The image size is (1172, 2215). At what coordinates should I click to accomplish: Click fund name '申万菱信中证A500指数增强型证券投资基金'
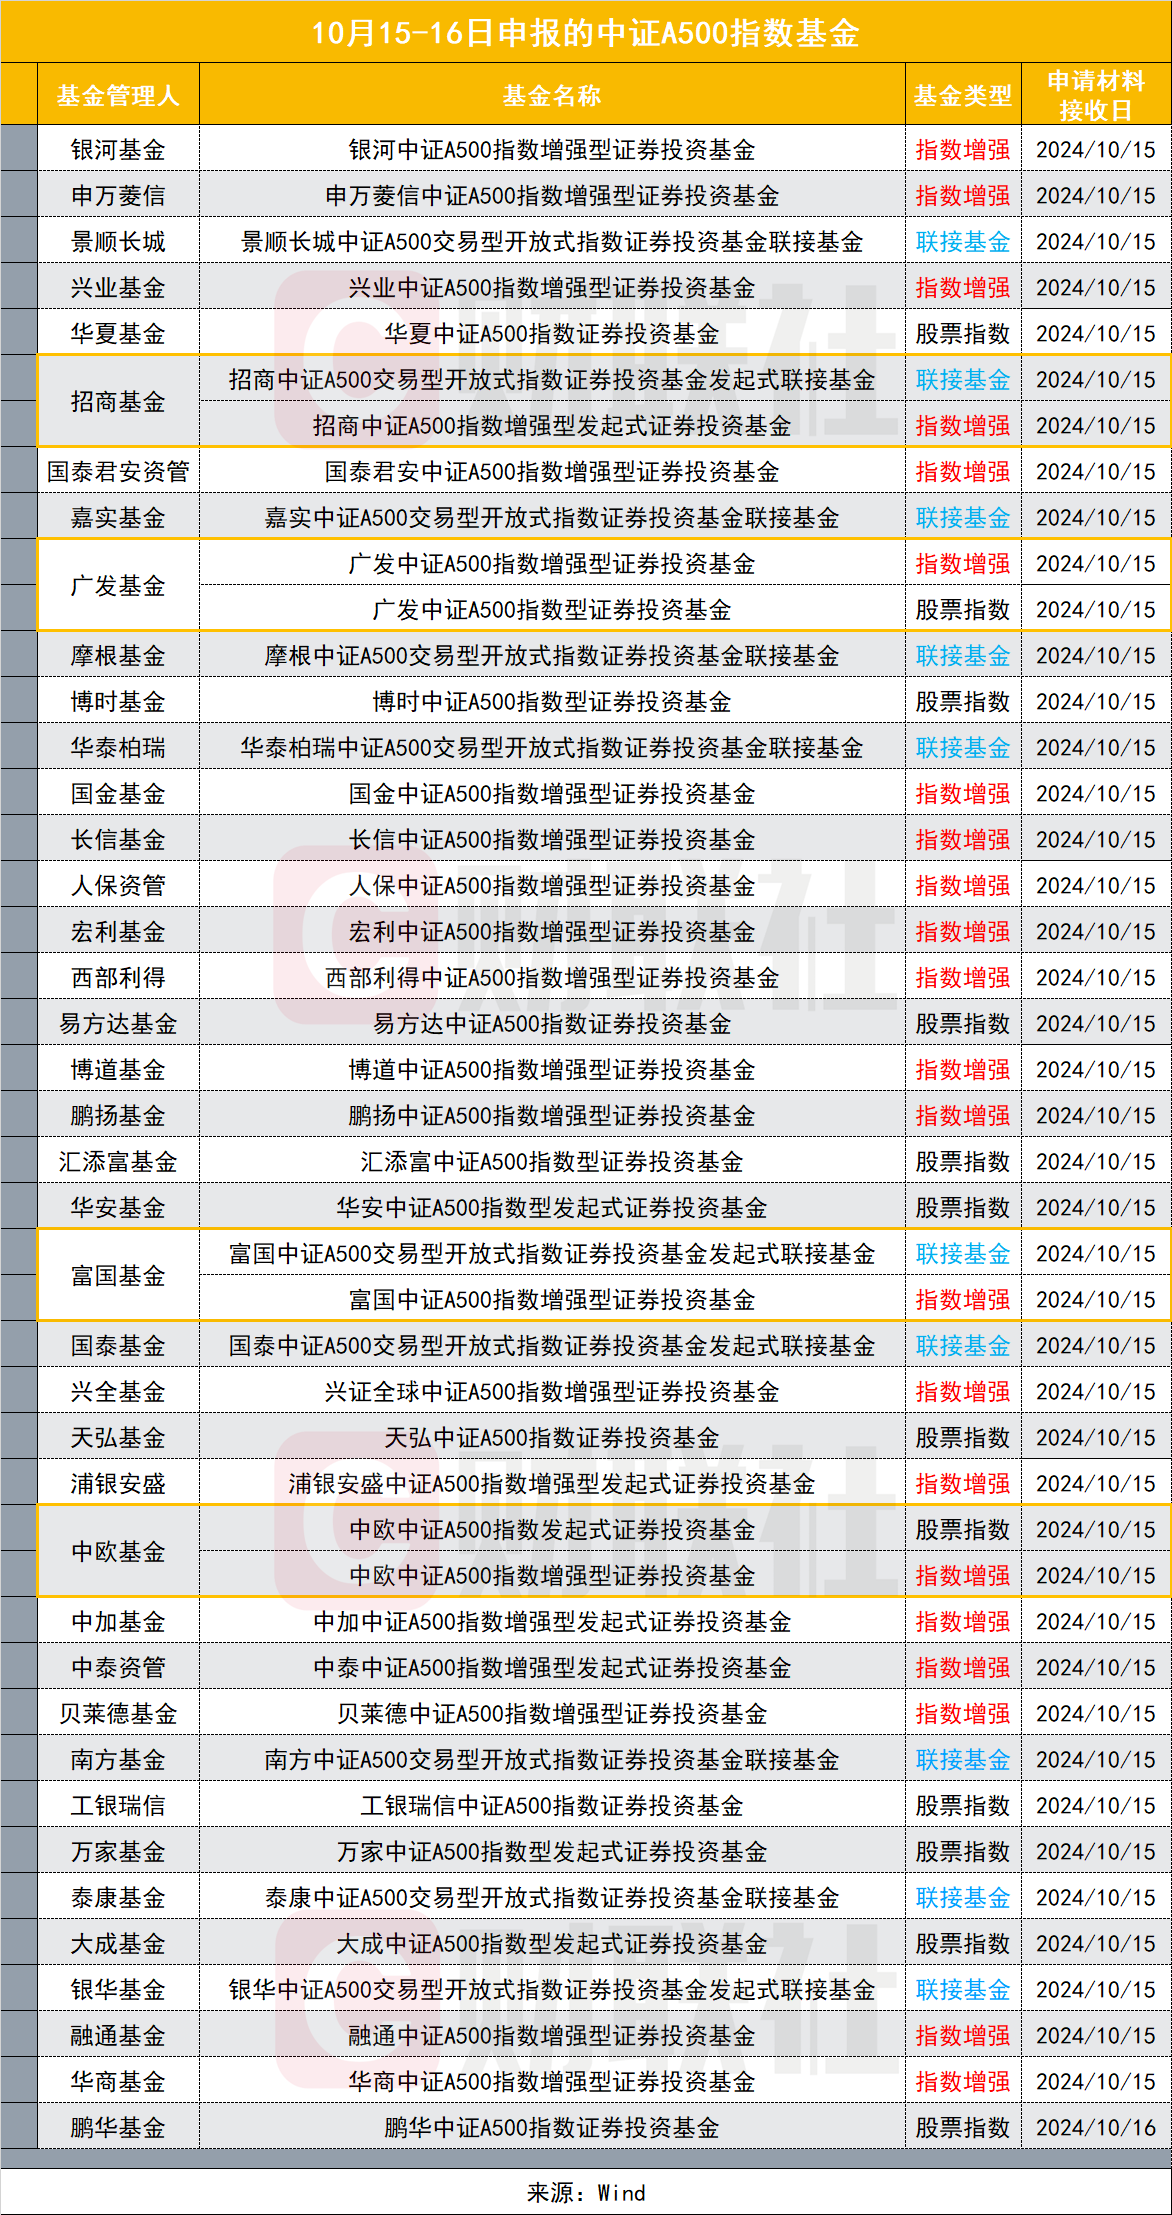coord(552,195)
